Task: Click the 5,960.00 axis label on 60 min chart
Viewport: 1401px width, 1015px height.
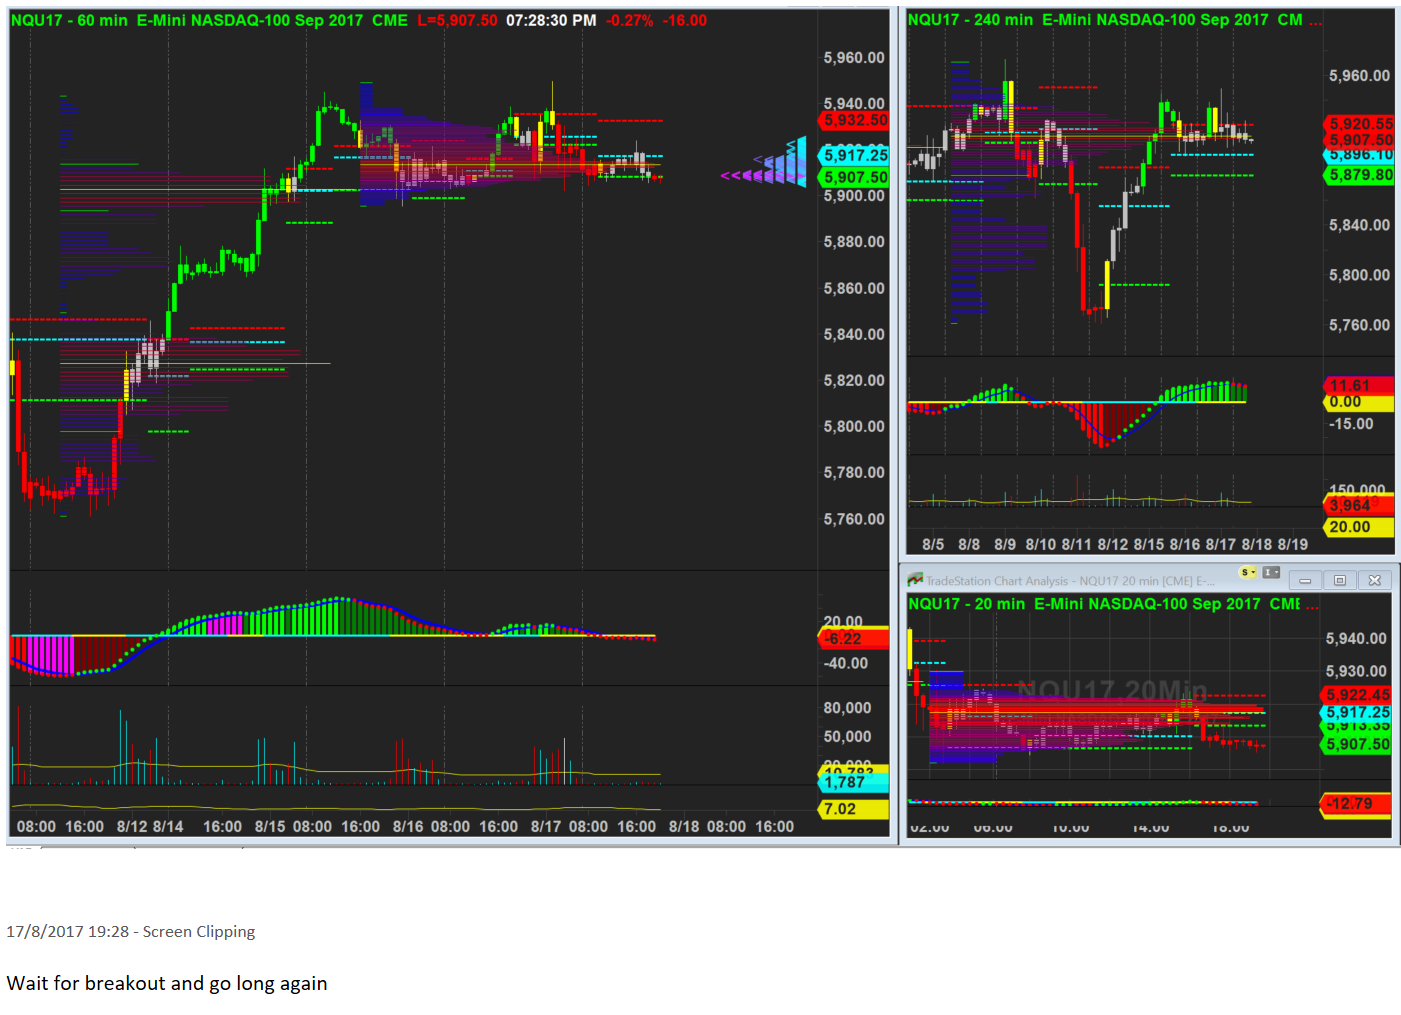Action: click(x=854, y=58)
